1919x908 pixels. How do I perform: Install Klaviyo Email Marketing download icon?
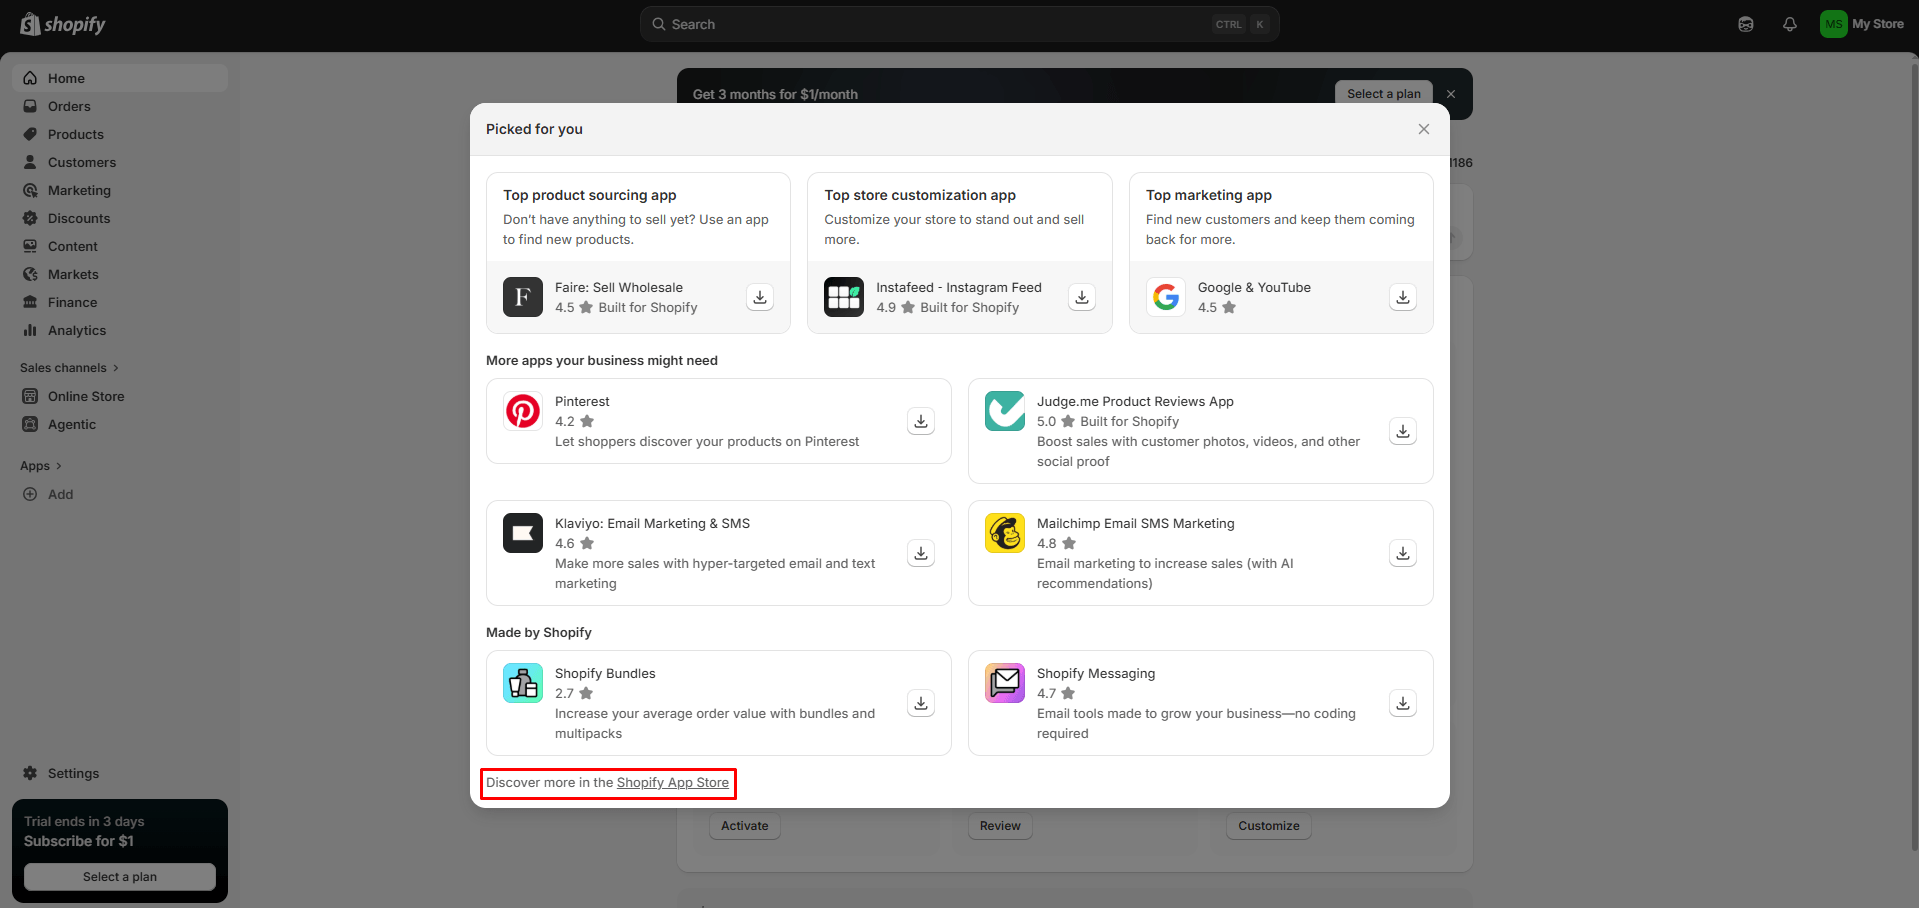tap(921, 553)
